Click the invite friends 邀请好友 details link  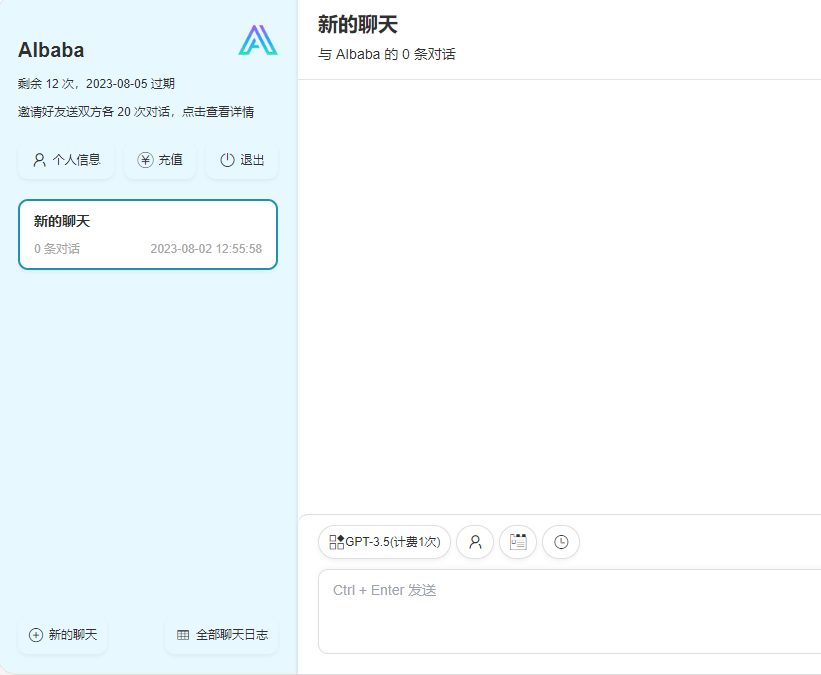(x=136, y=112)
